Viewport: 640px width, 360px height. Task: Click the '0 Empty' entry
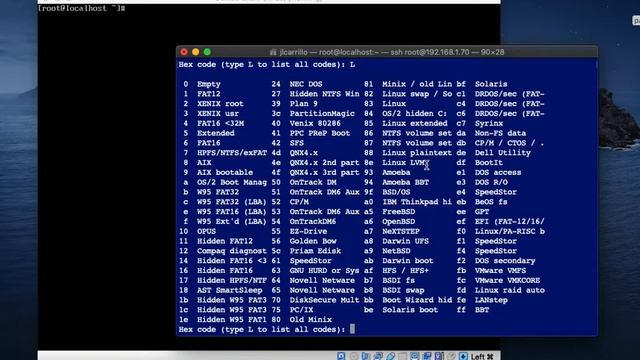coord(202,84)
